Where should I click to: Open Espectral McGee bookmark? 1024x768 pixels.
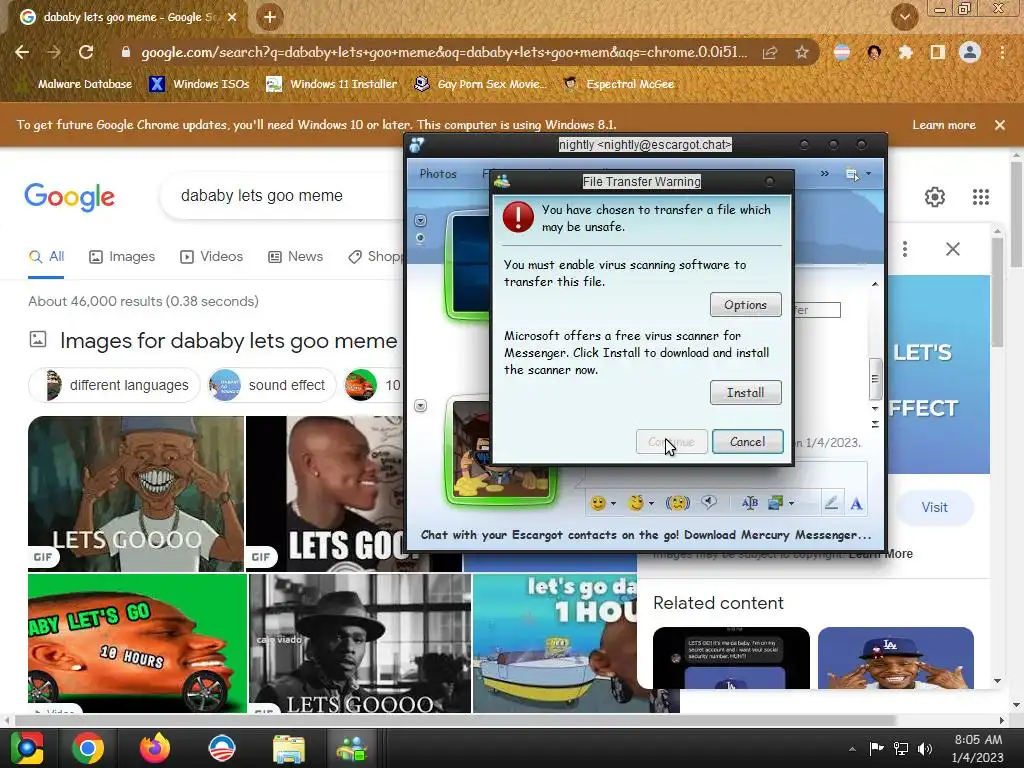pos(619,84)
